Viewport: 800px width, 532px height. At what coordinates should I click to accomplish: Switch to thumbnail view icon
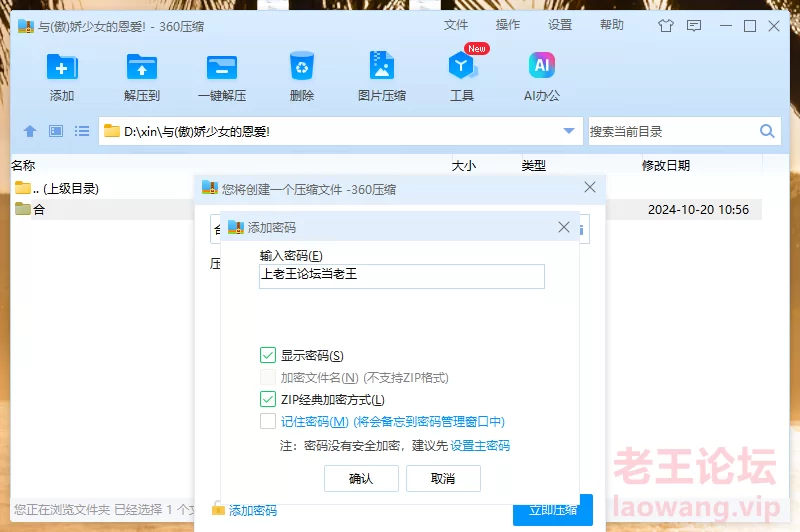[x=56, y=132]
